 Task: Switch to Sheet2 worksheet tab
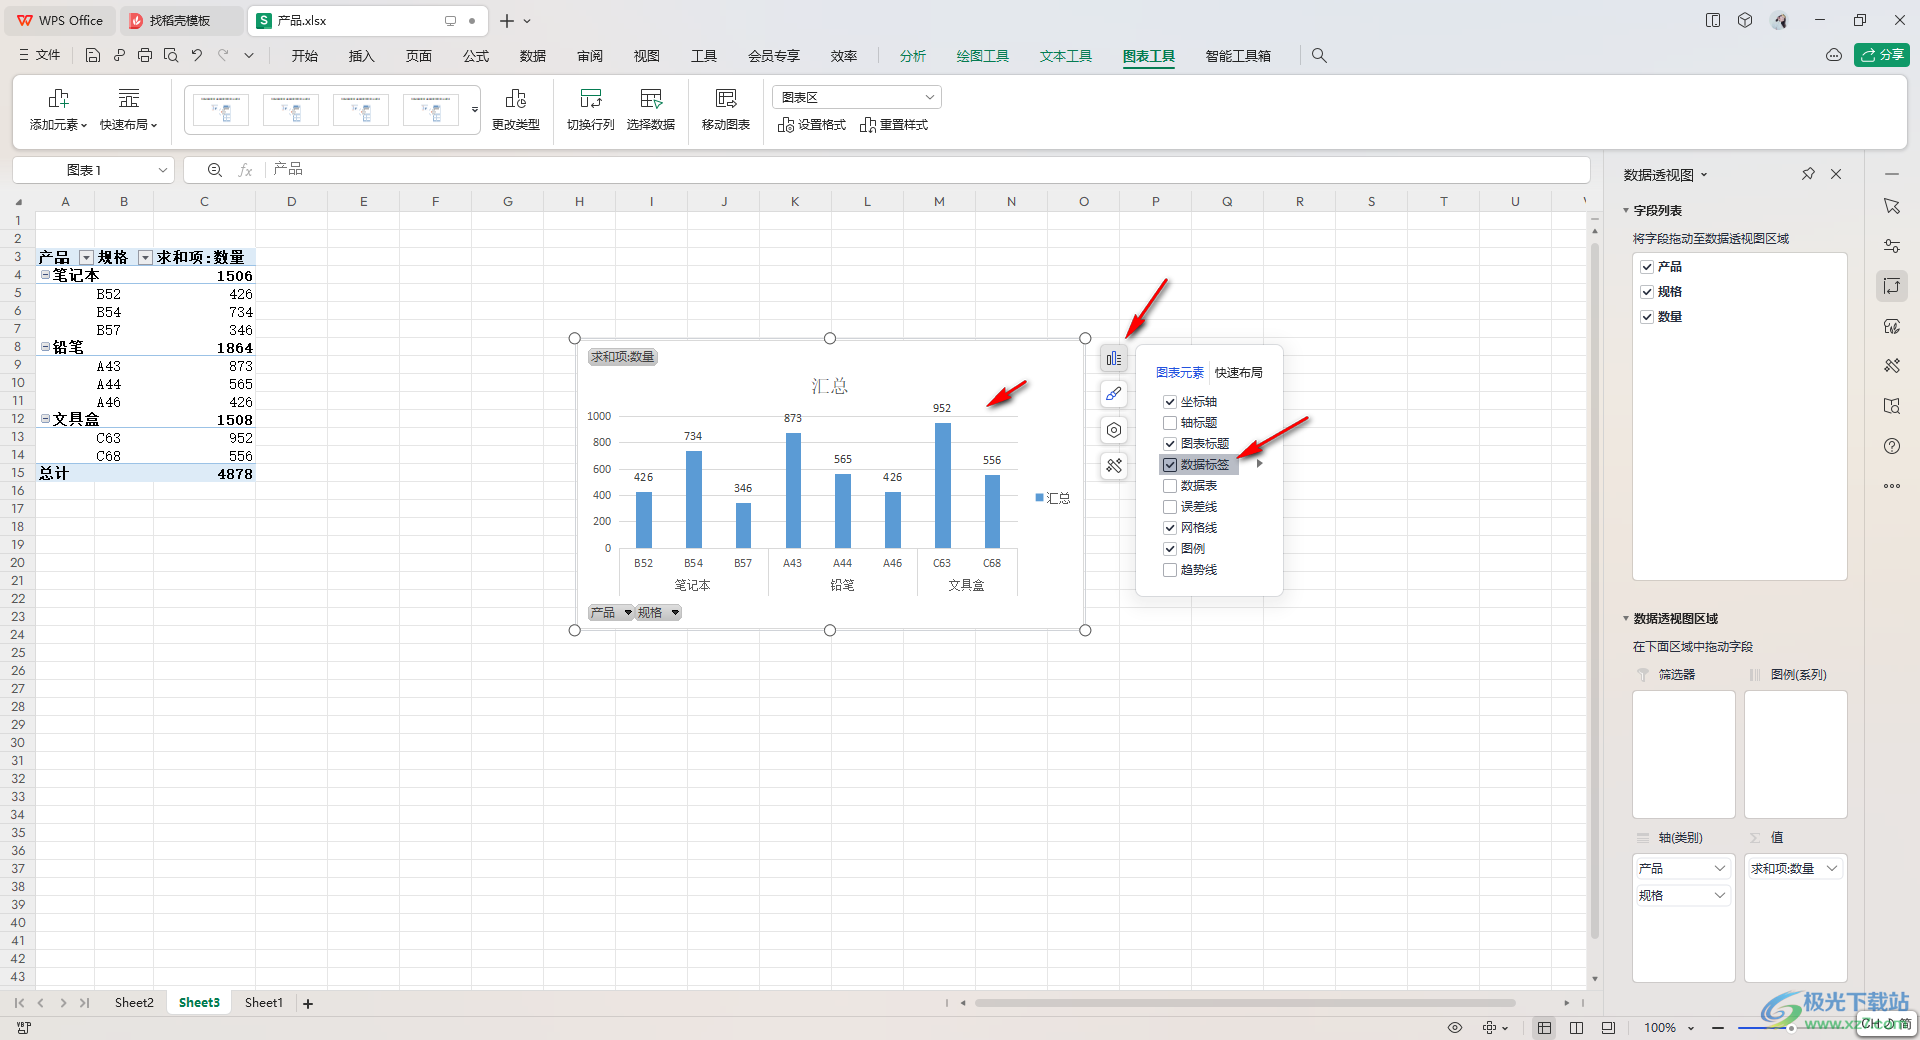[x=134, y=1003]
